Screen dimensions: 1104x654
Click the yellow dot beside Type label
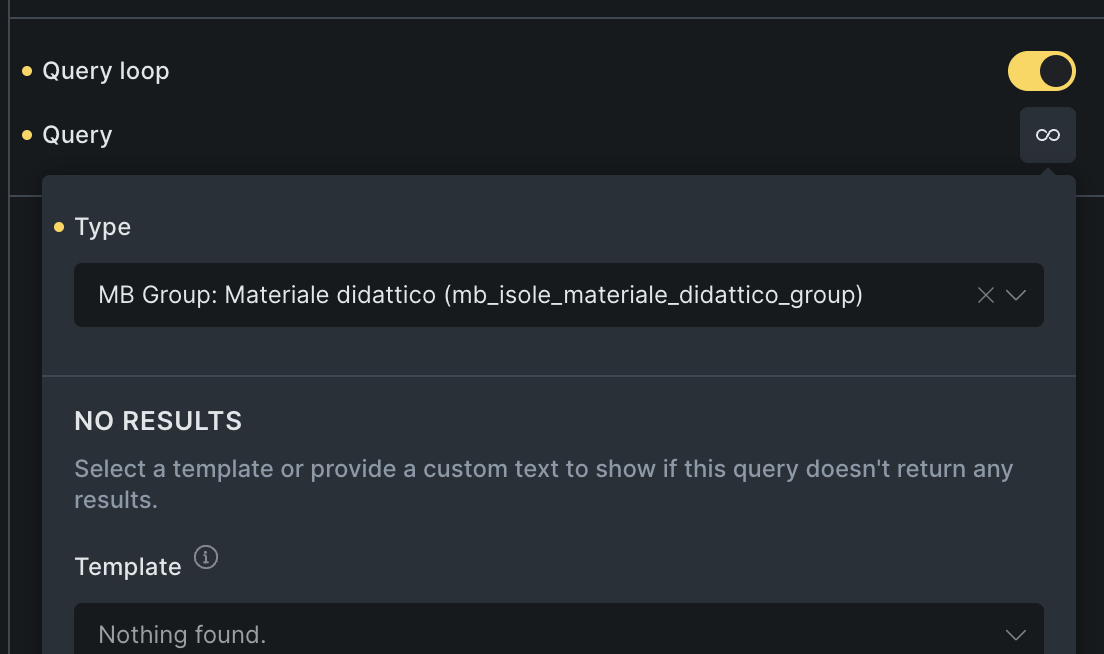[x=59, y=227]
